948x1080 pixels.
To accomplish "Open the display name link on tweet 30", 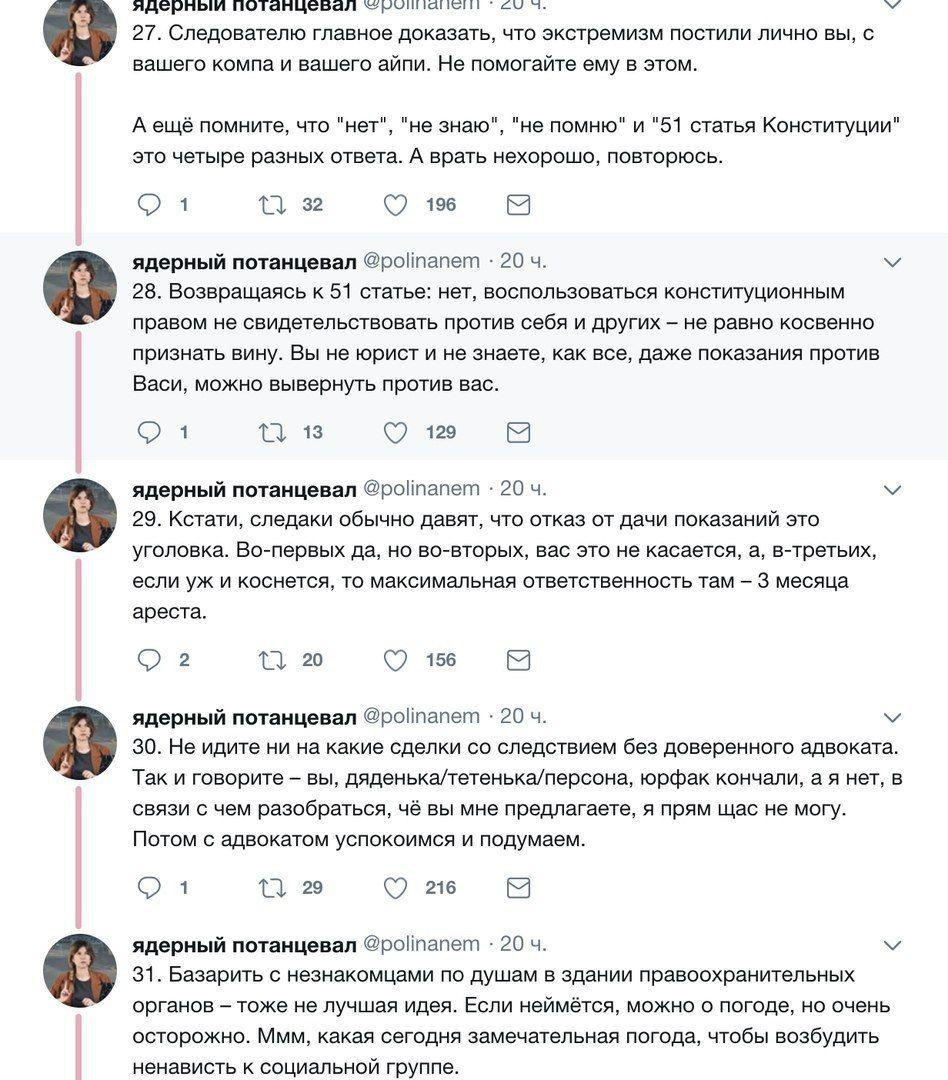I will tap(244, 717).
